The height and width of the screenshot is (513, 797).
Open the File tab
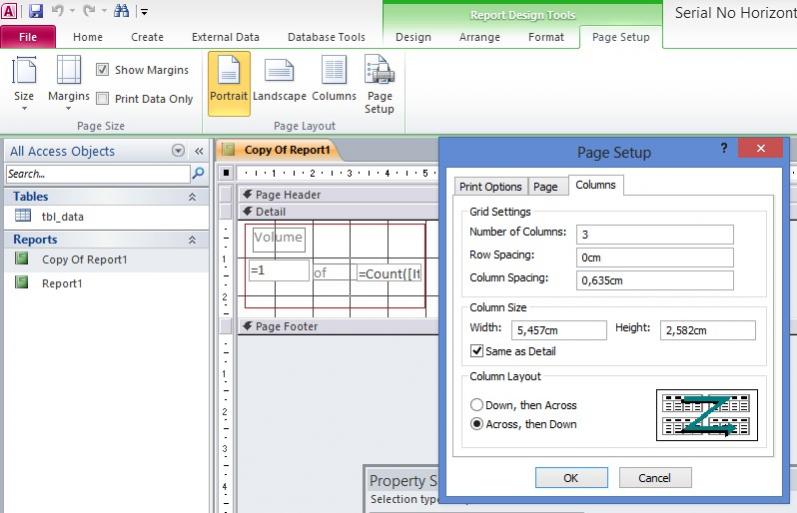28,37
